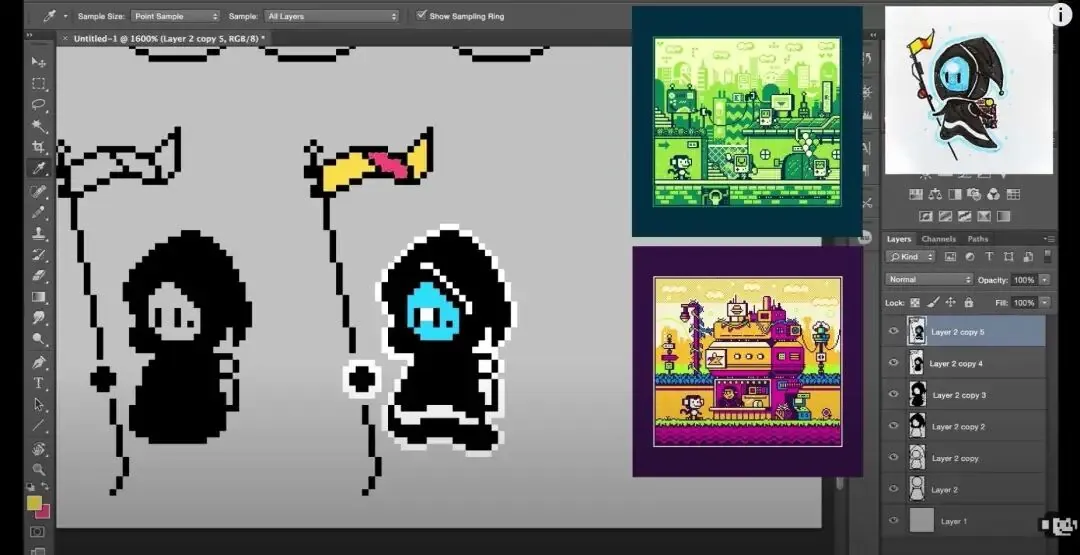Toggle lock all padlock
This screenshot has width=1080, height=555.
click(968, 302)
